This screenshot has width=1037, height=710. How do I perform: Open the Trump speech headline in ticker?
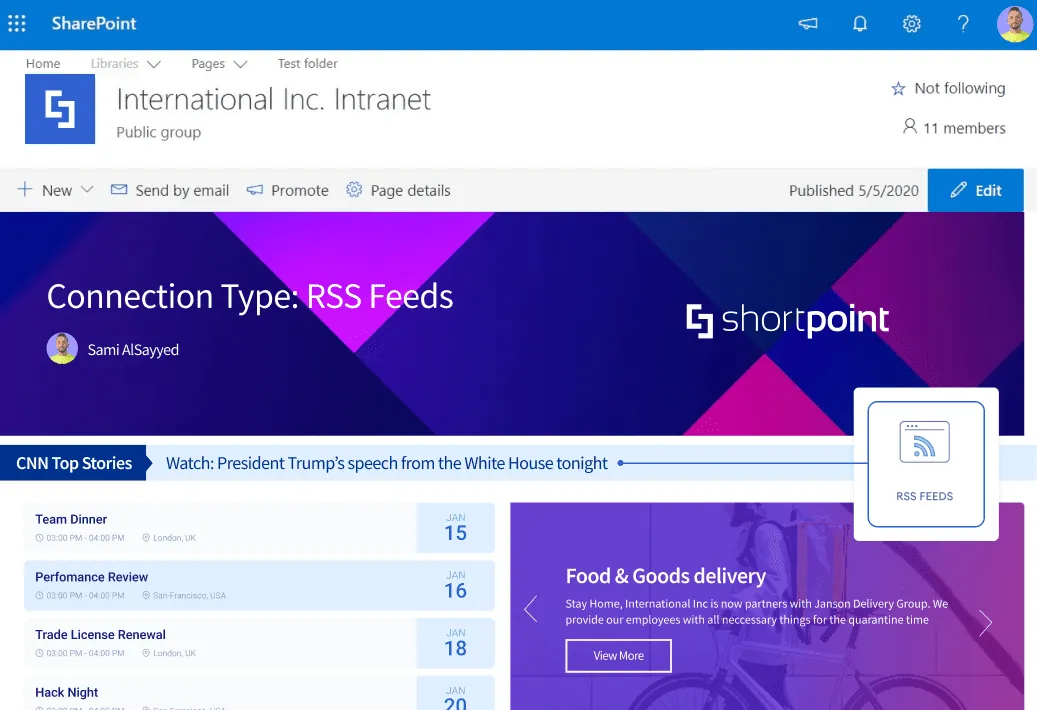(x=386, y=463)
